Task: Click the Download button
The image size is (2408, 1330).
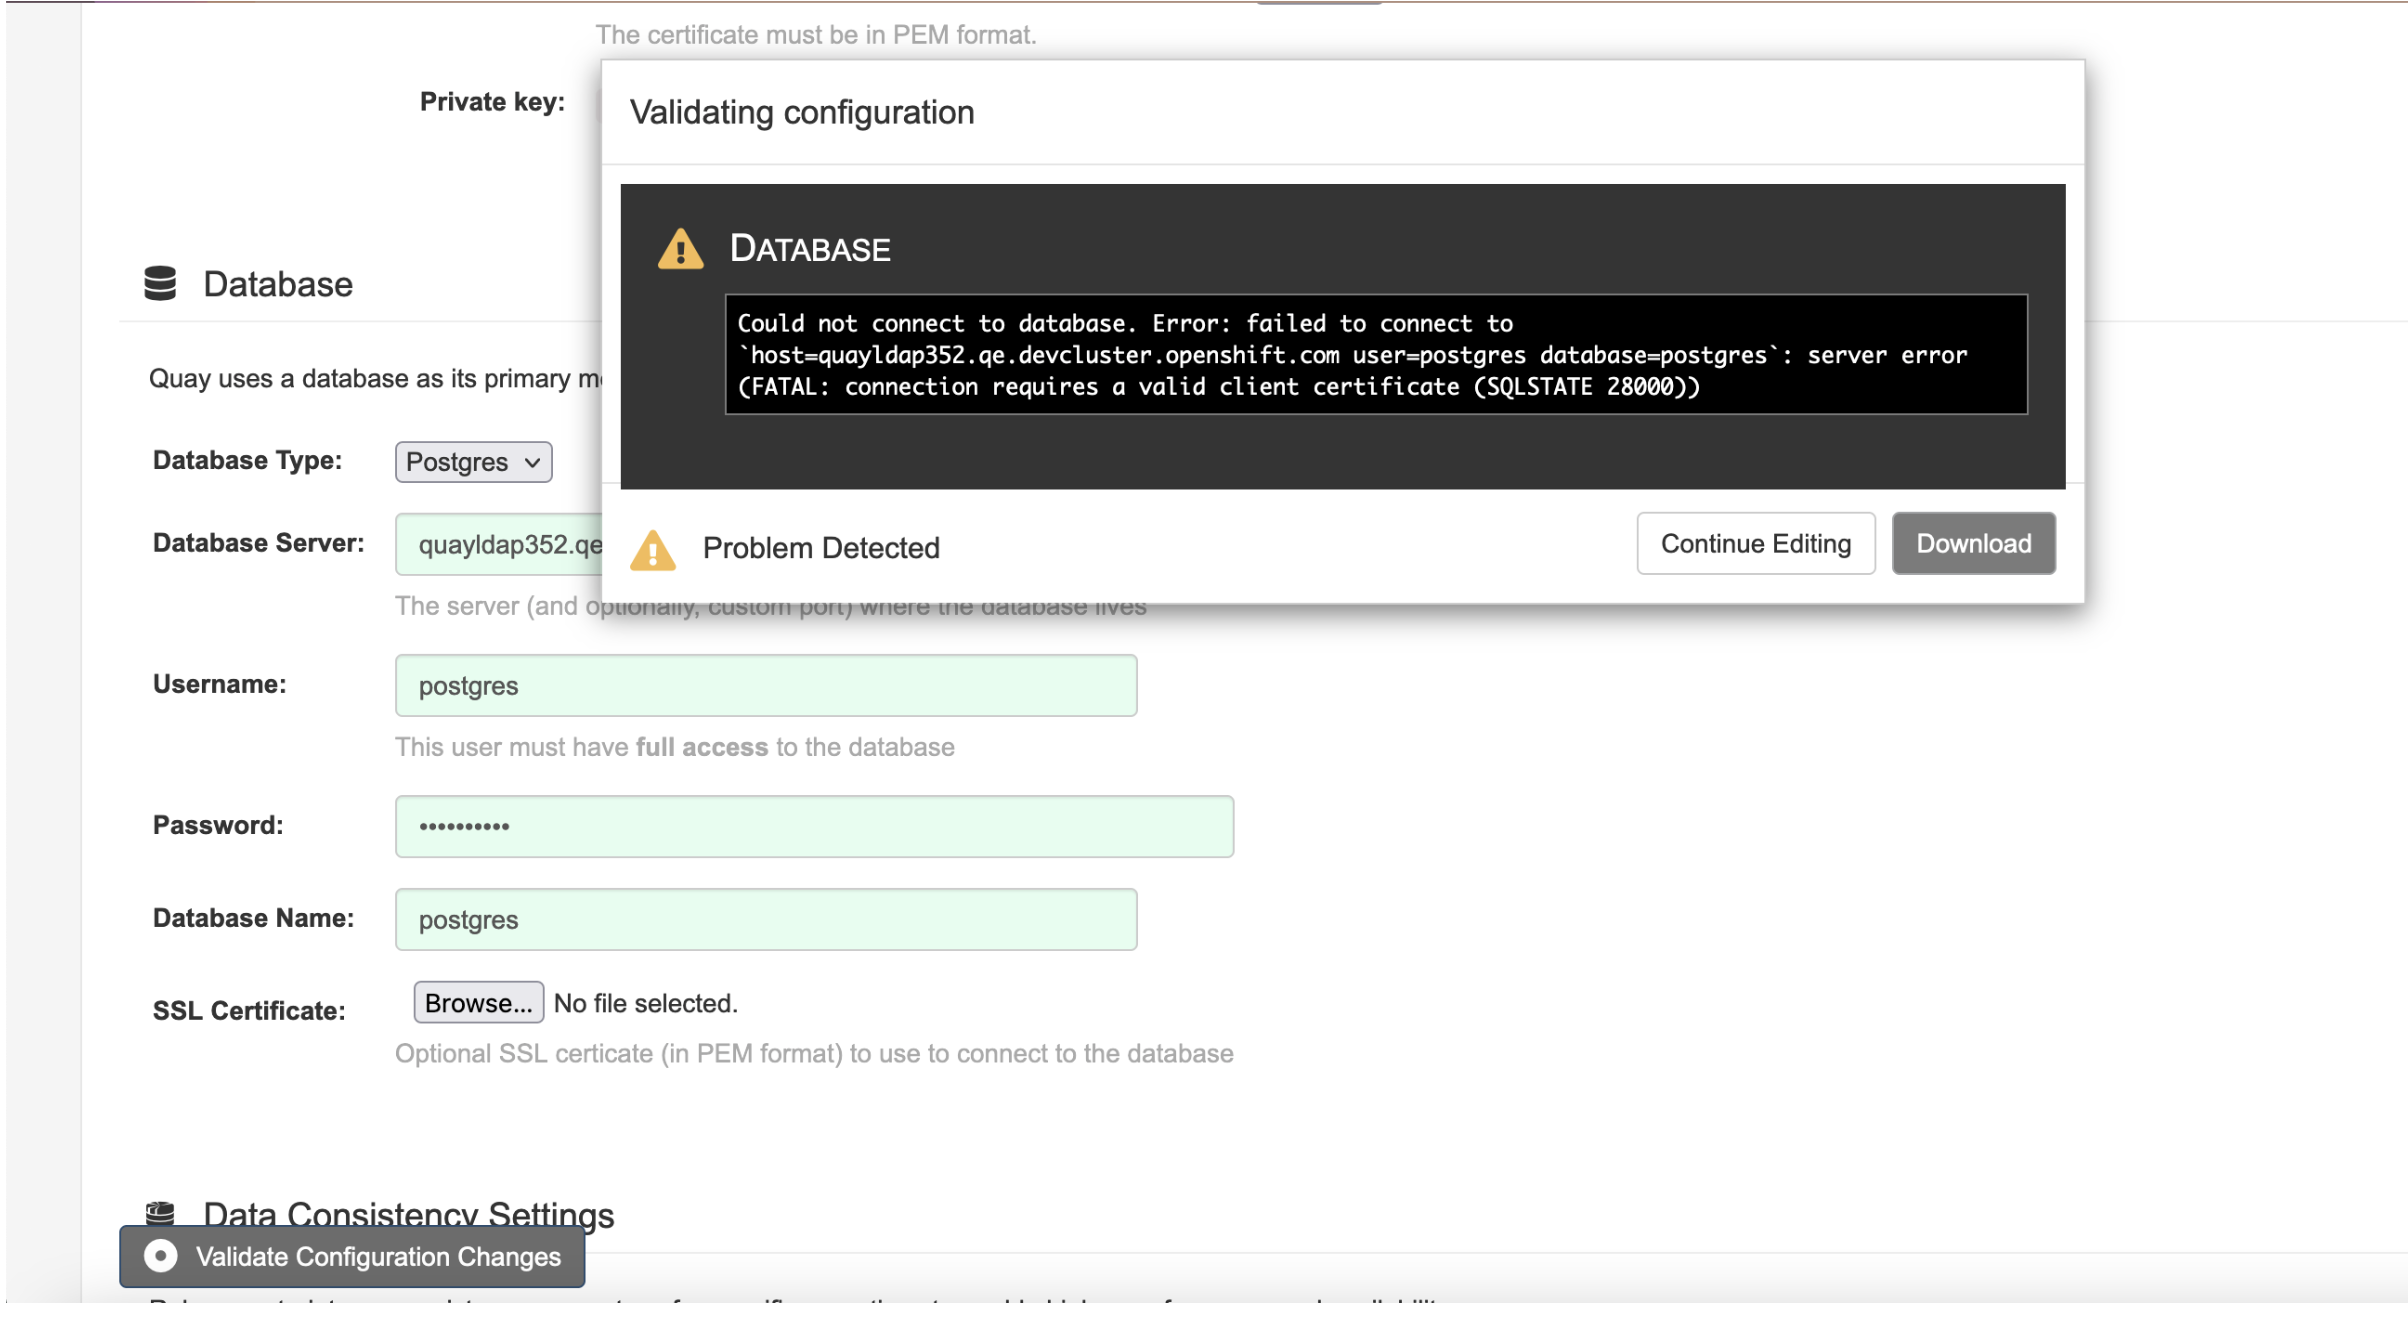Action: click(1973, 544)
